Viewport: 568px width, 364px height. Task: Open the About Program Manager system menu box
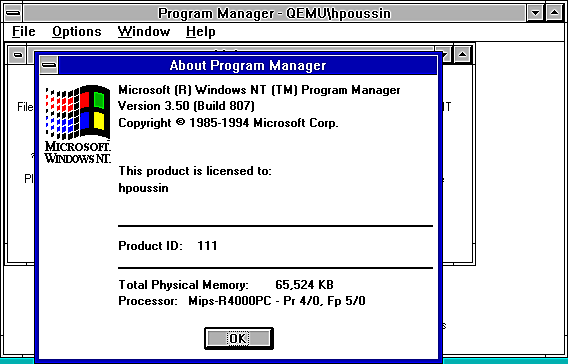[49, 65]
